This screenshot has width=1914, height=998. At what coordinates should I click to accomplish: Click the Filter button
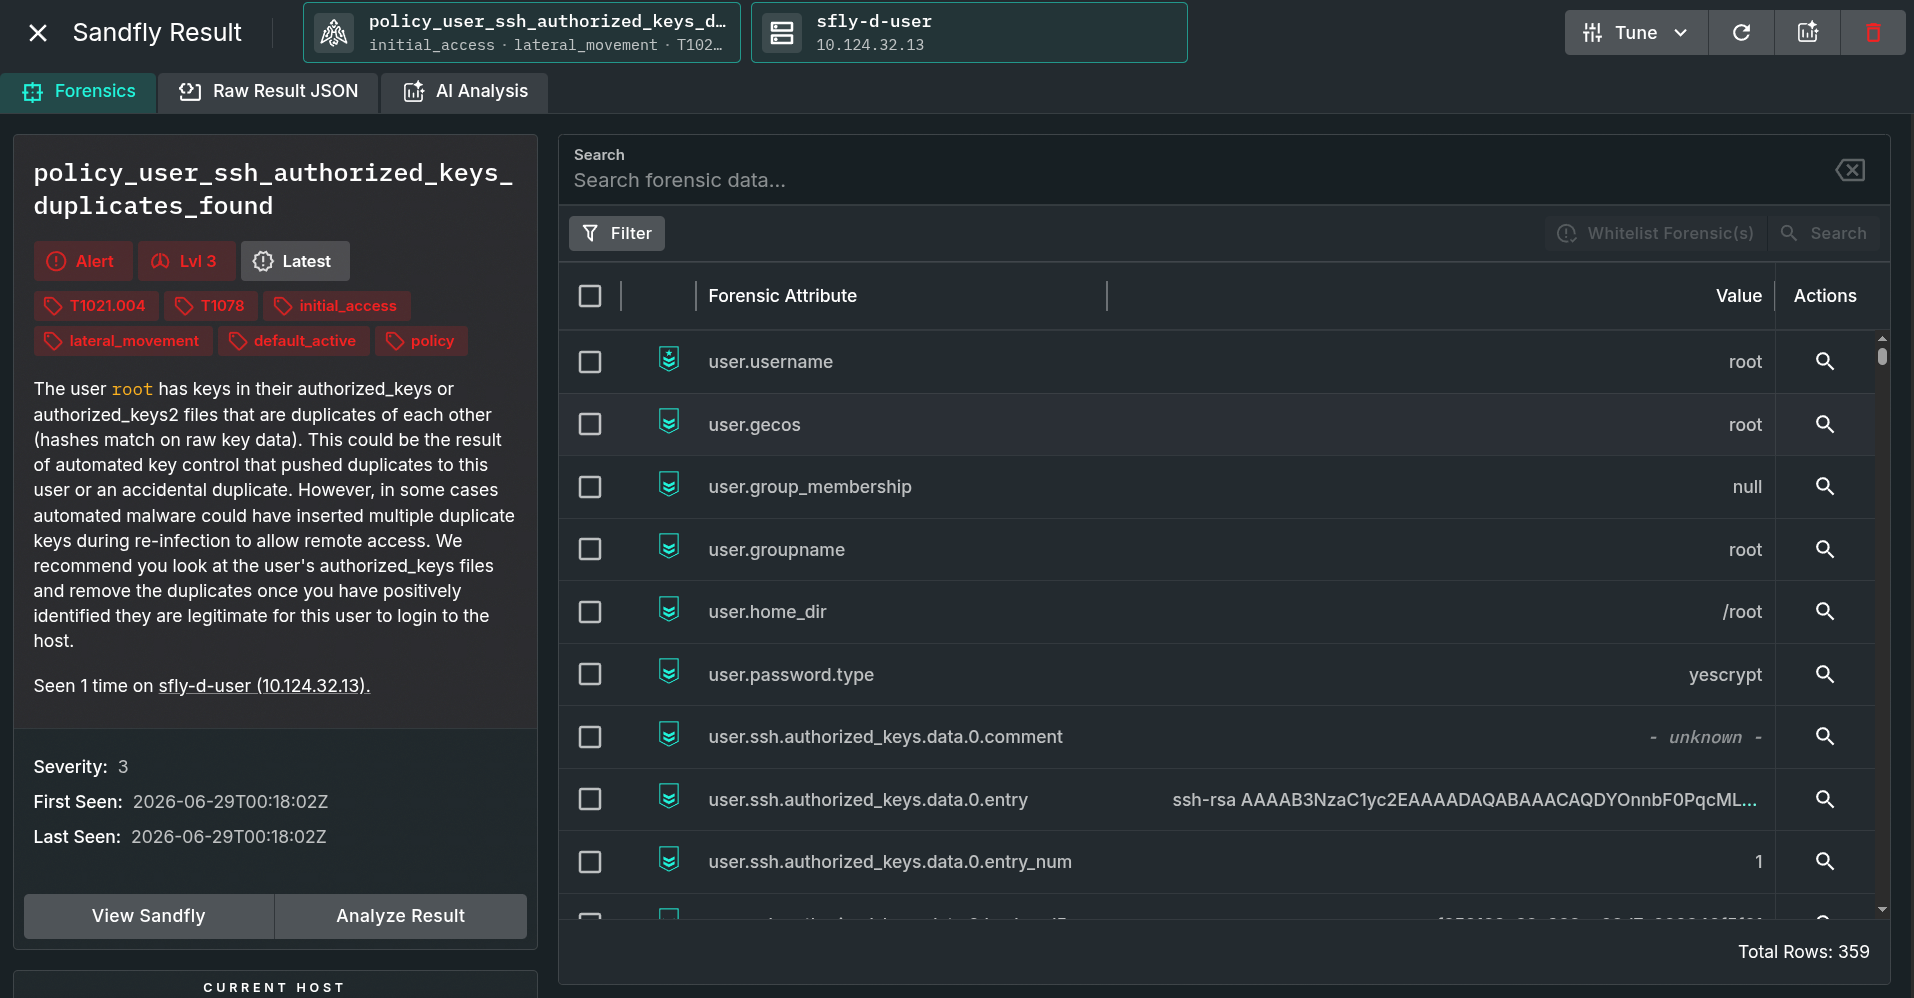(x=617, y=234)
